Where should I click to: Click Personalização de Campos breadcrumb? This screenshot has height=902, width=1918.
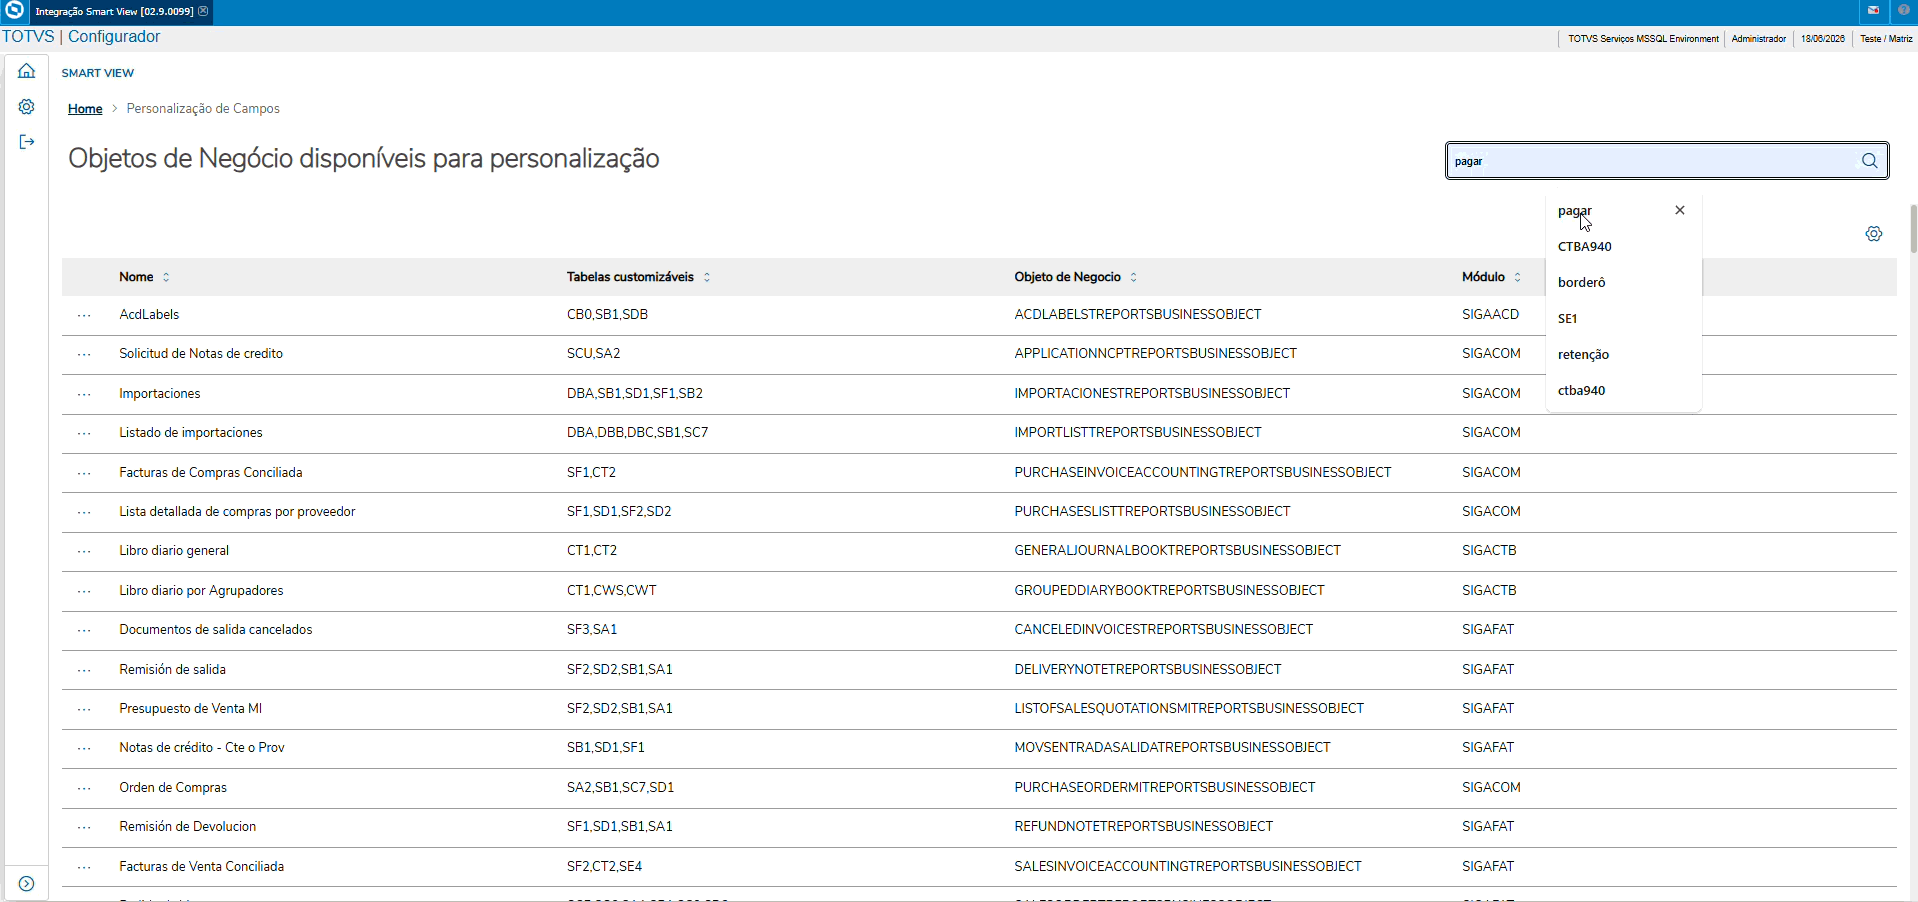tap(203, 109)
